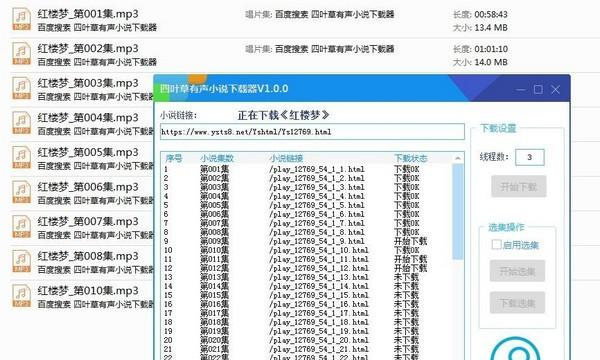Click 下载OK status of row 6
600x360 pixels.
[407, 214]
